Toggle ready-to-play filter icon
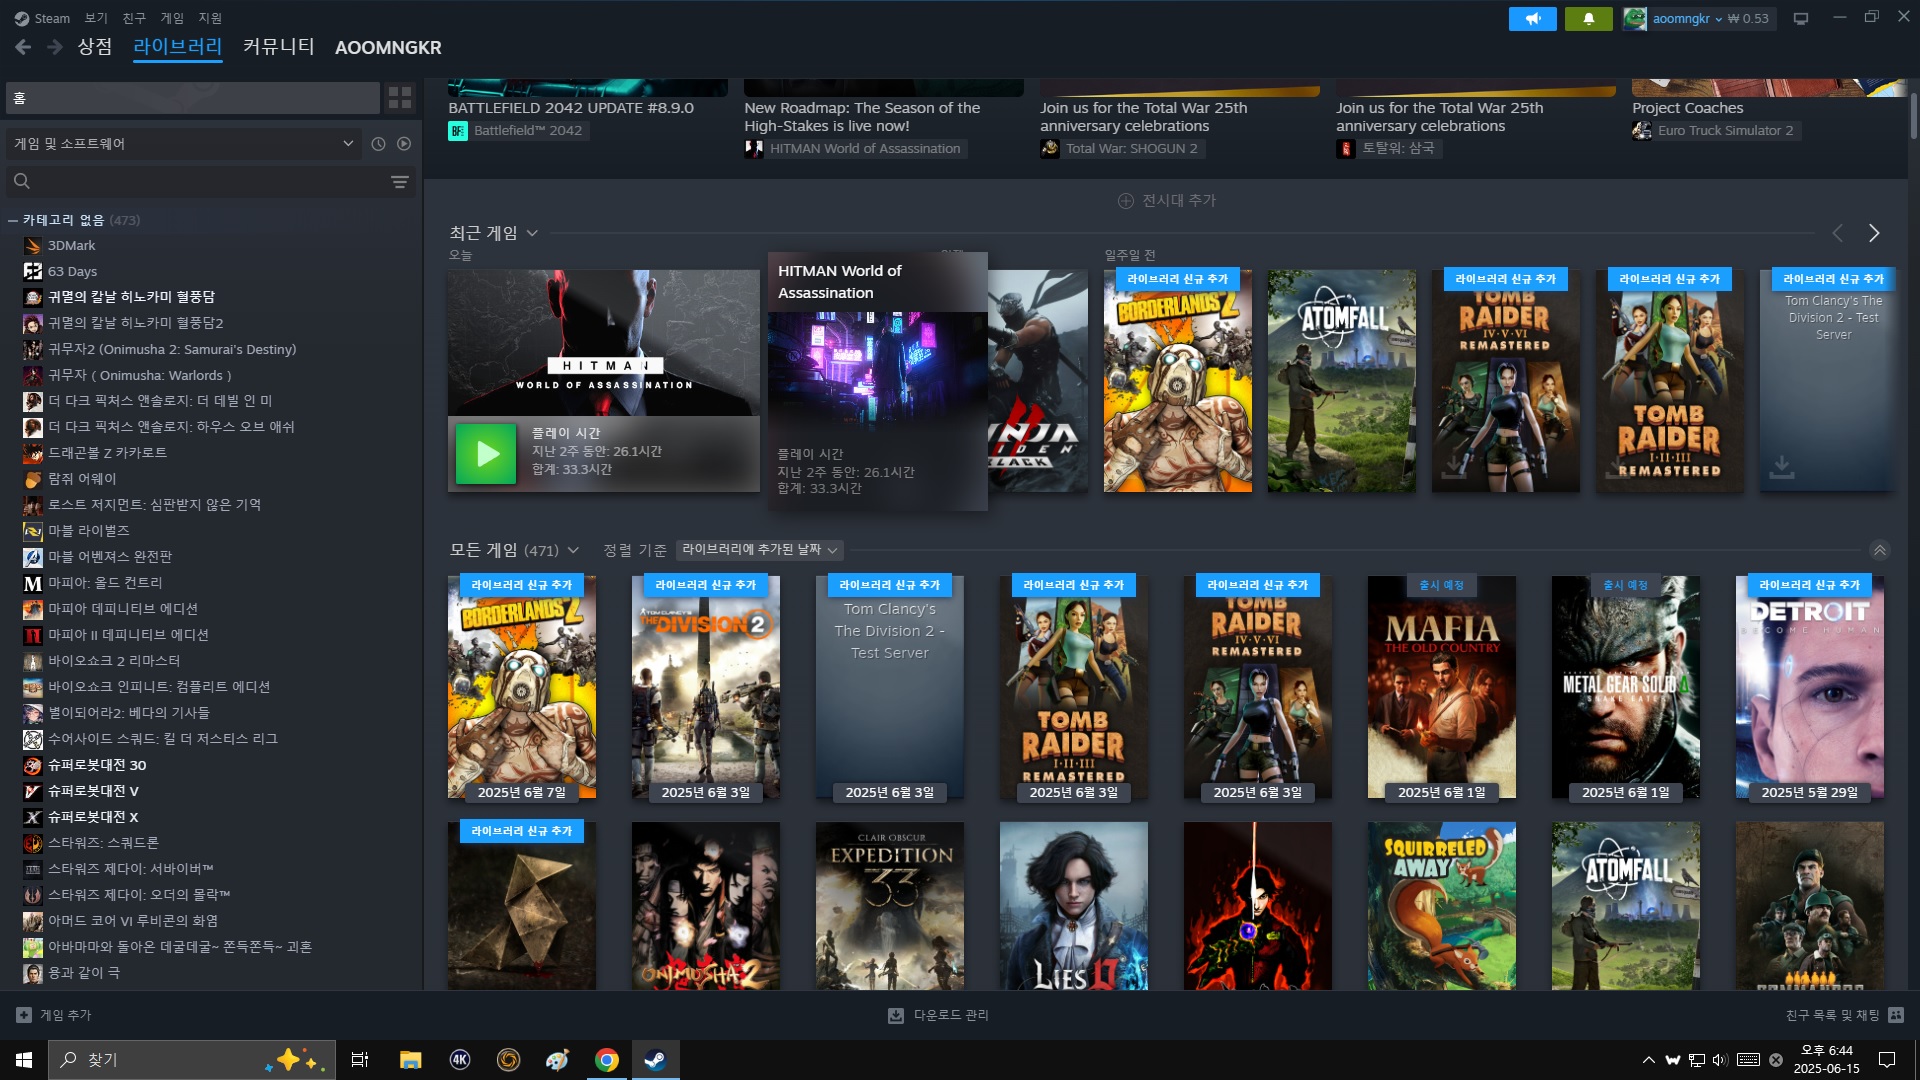 [404, 144]
